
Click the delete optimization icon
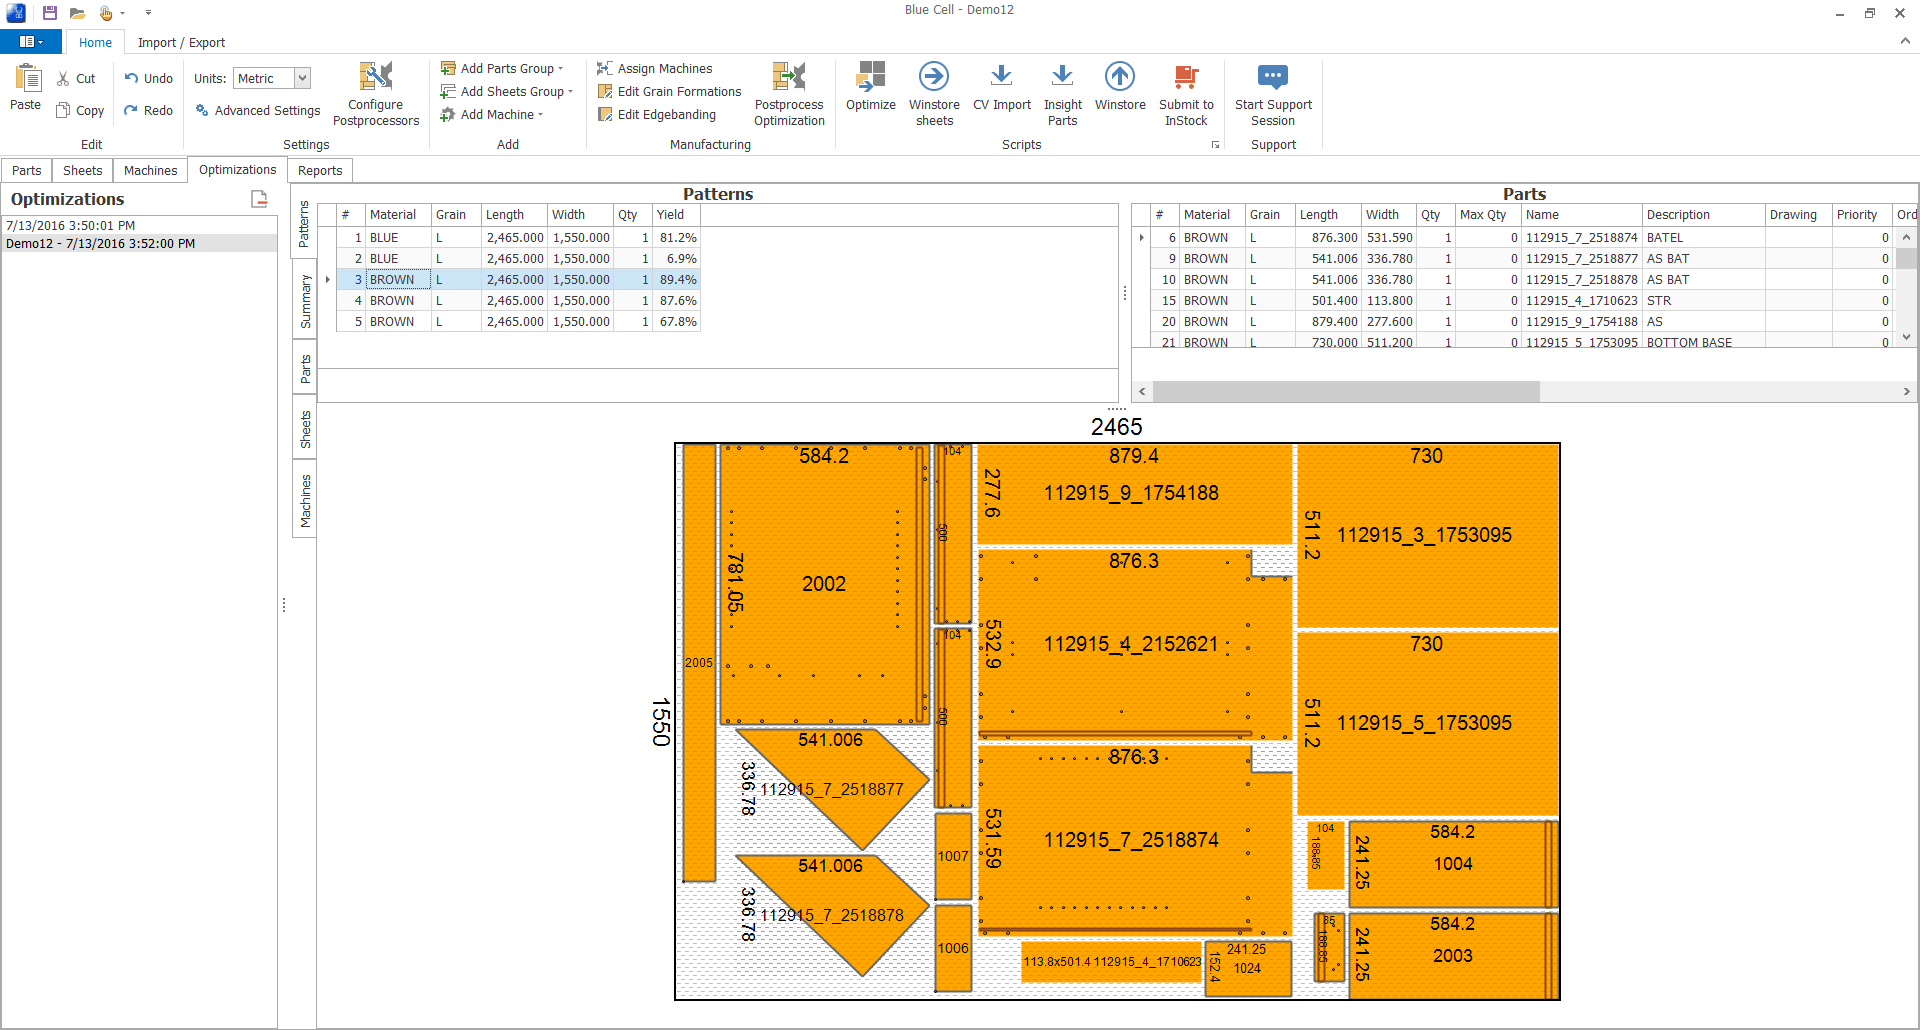[x=259, y=199]
